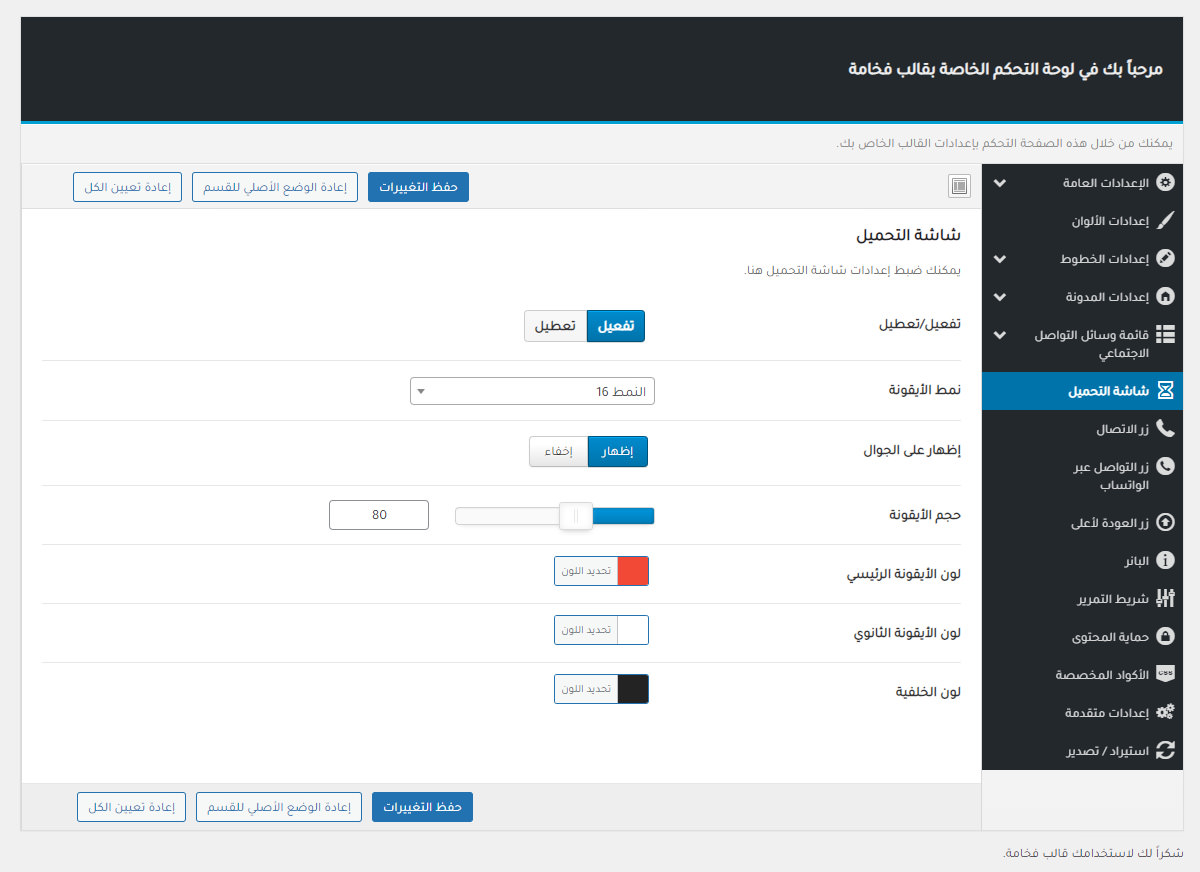1200x872 pixels.
Task: Click the WhatsApp icon in the sidebar
Action: (1165, 467)
